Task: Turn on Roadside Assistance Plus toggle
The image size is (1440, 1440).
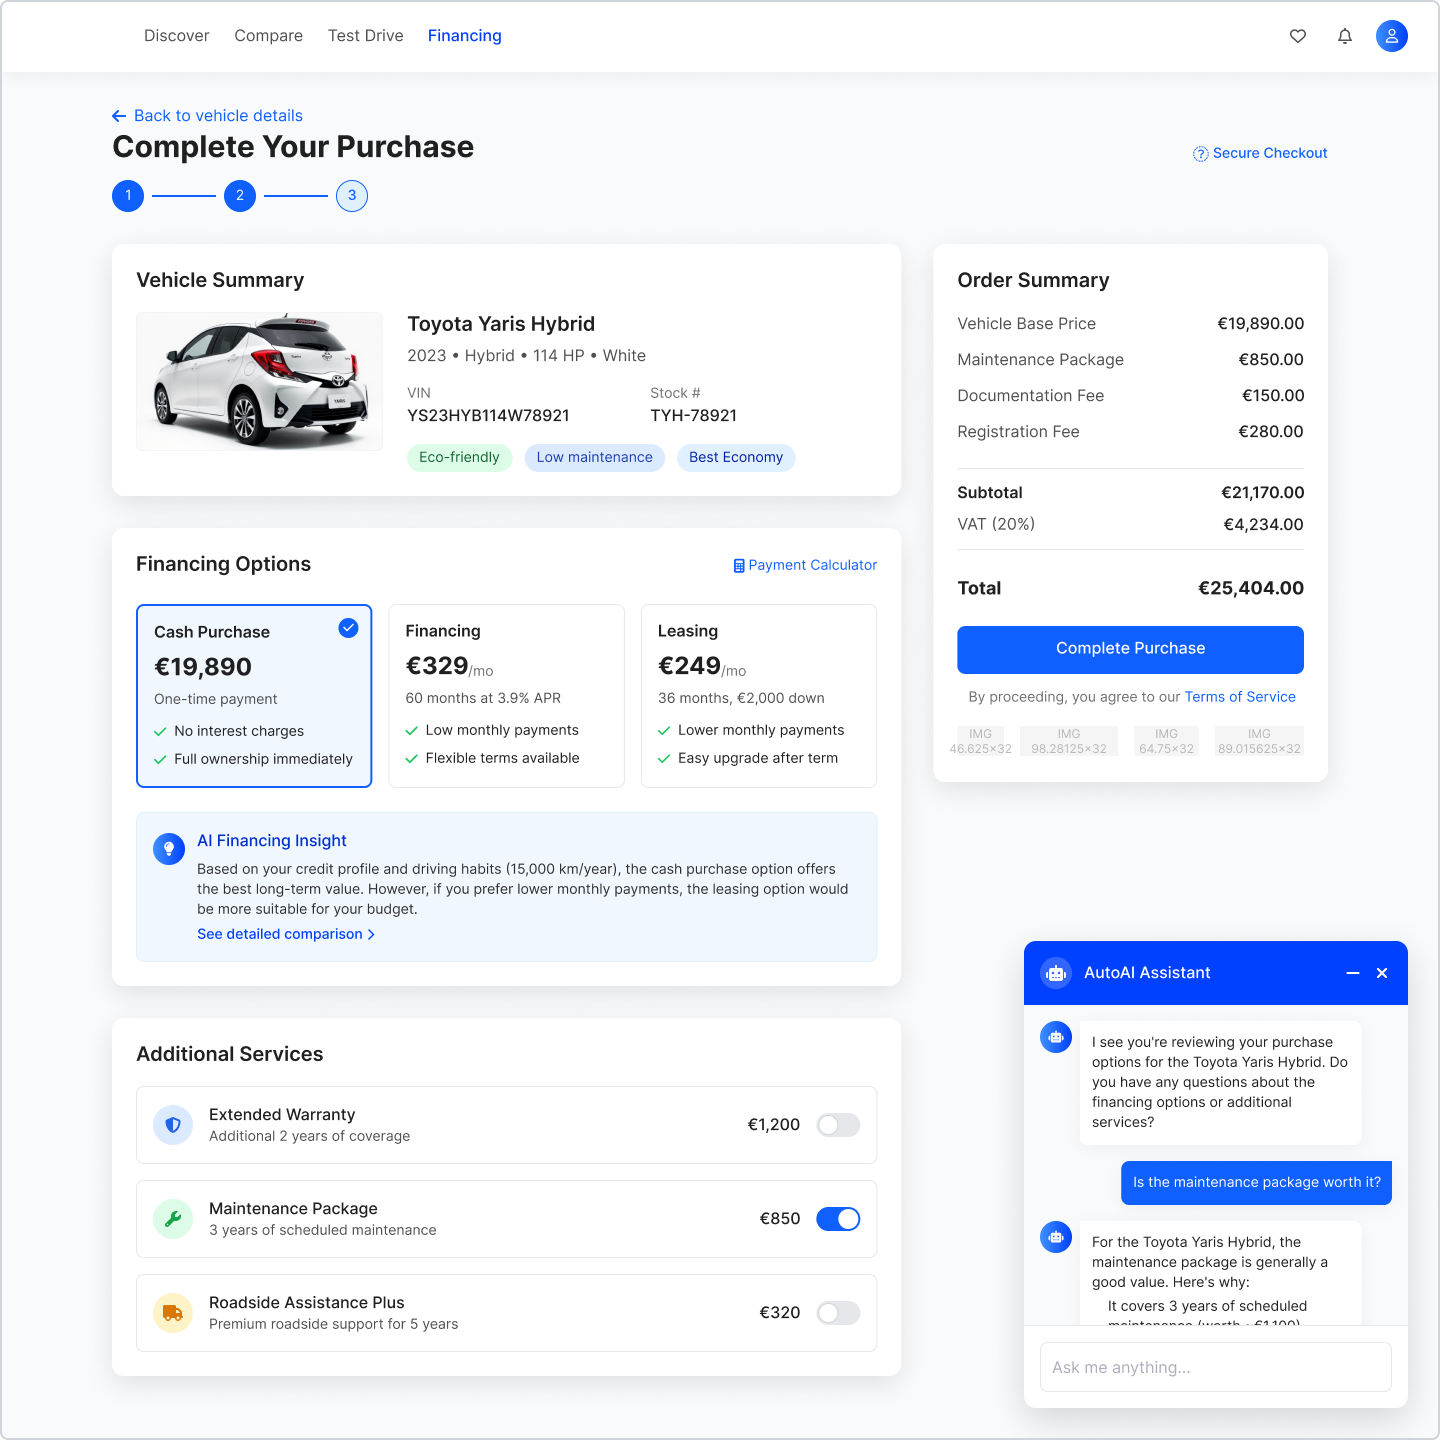Action: 838,1313
